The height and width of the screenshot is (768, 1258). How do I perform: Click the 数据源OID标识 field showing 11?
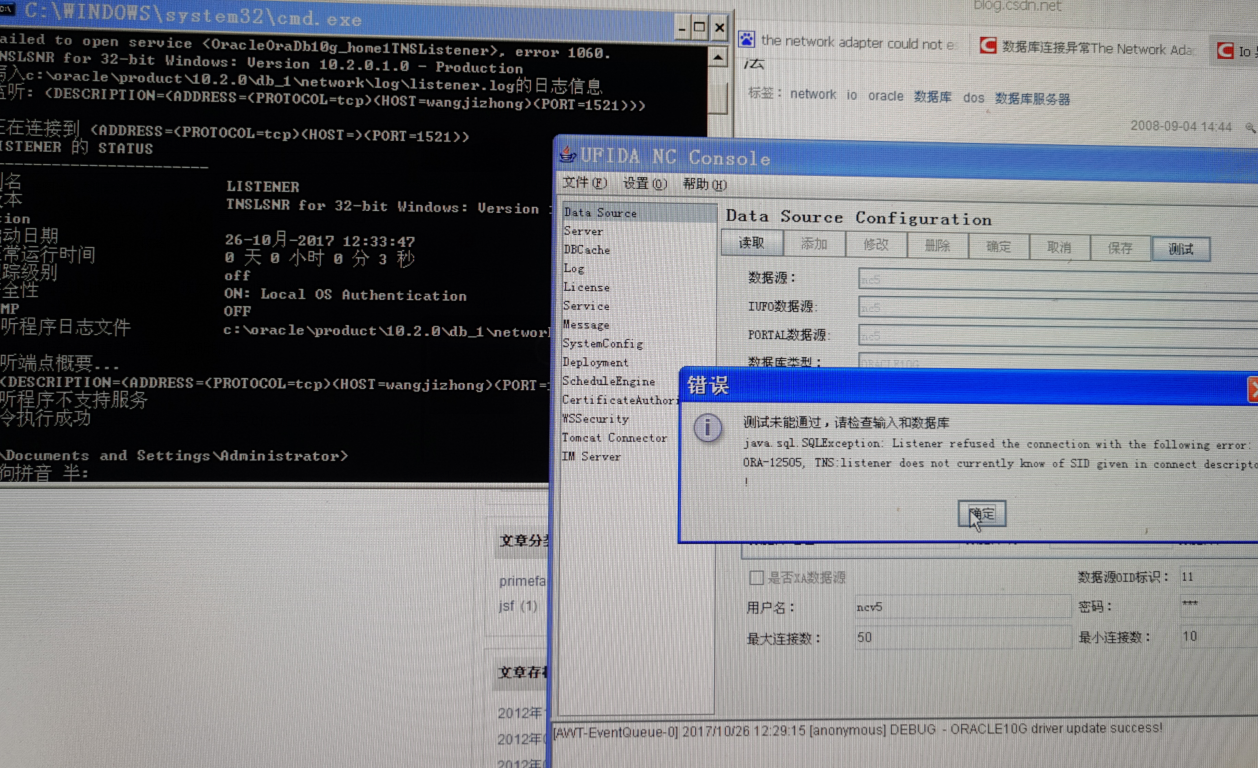point(1218,577)
